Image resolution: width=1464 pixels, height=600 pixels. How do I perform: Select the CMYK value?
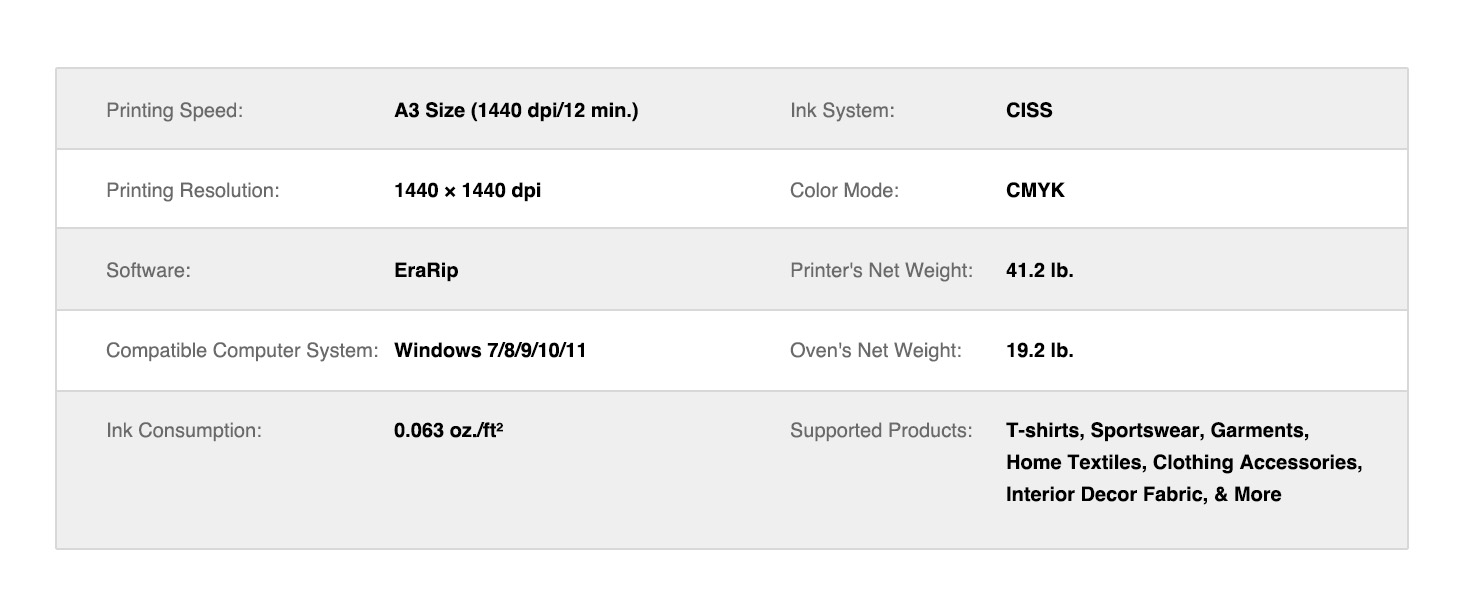click(1035, 190)
